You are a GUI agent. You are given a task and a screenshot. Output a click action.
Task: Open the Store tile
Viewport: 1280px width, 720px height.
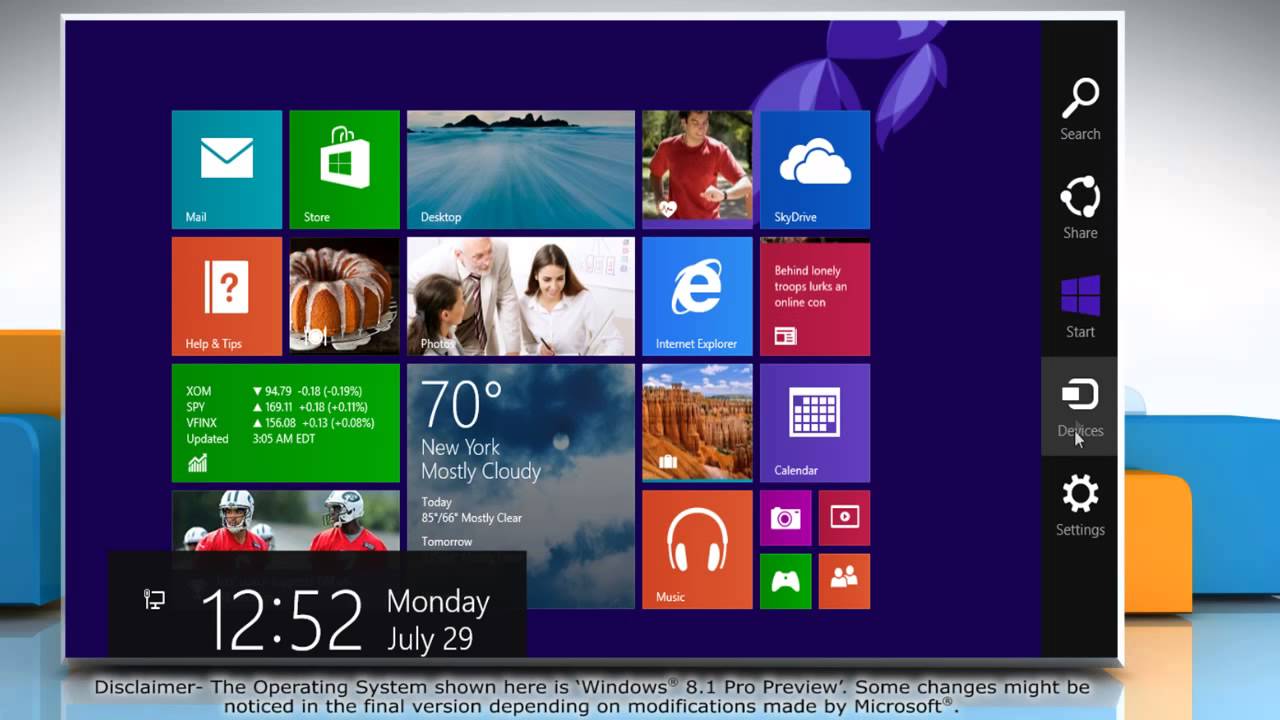tap(344, 170)
